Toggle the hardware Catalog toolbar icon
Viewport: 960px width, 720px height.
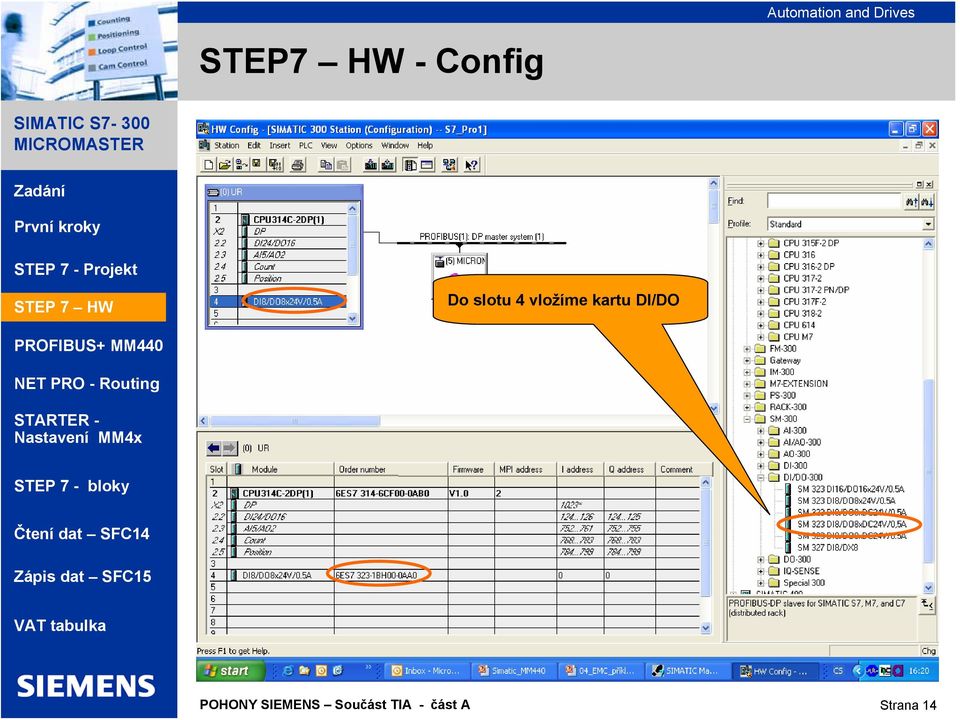pyautogui.click(x=410, y=165)
